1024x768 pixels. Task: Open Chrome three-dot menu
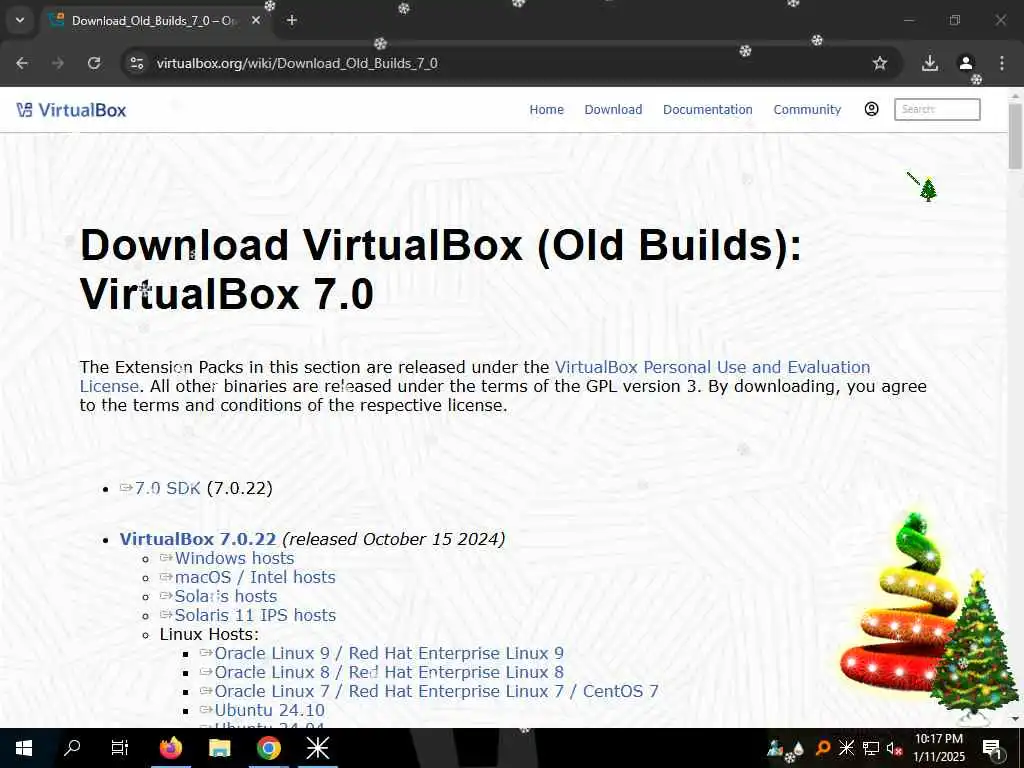[x=1002, y=63]
